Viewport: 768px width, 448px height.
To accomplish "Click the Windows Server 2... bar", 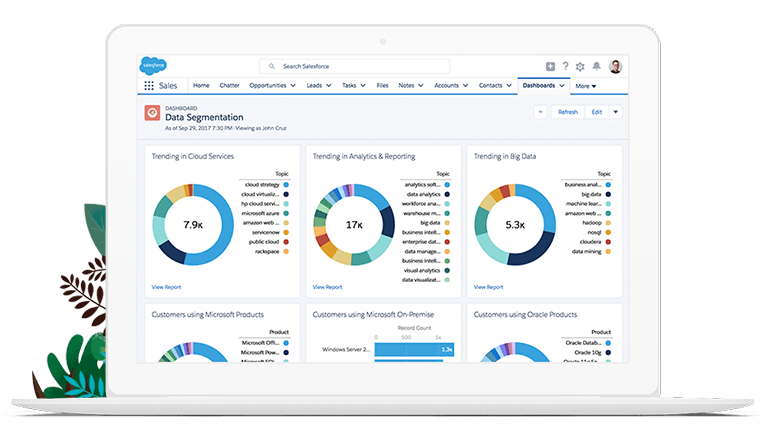I will [x=414, y=349].
